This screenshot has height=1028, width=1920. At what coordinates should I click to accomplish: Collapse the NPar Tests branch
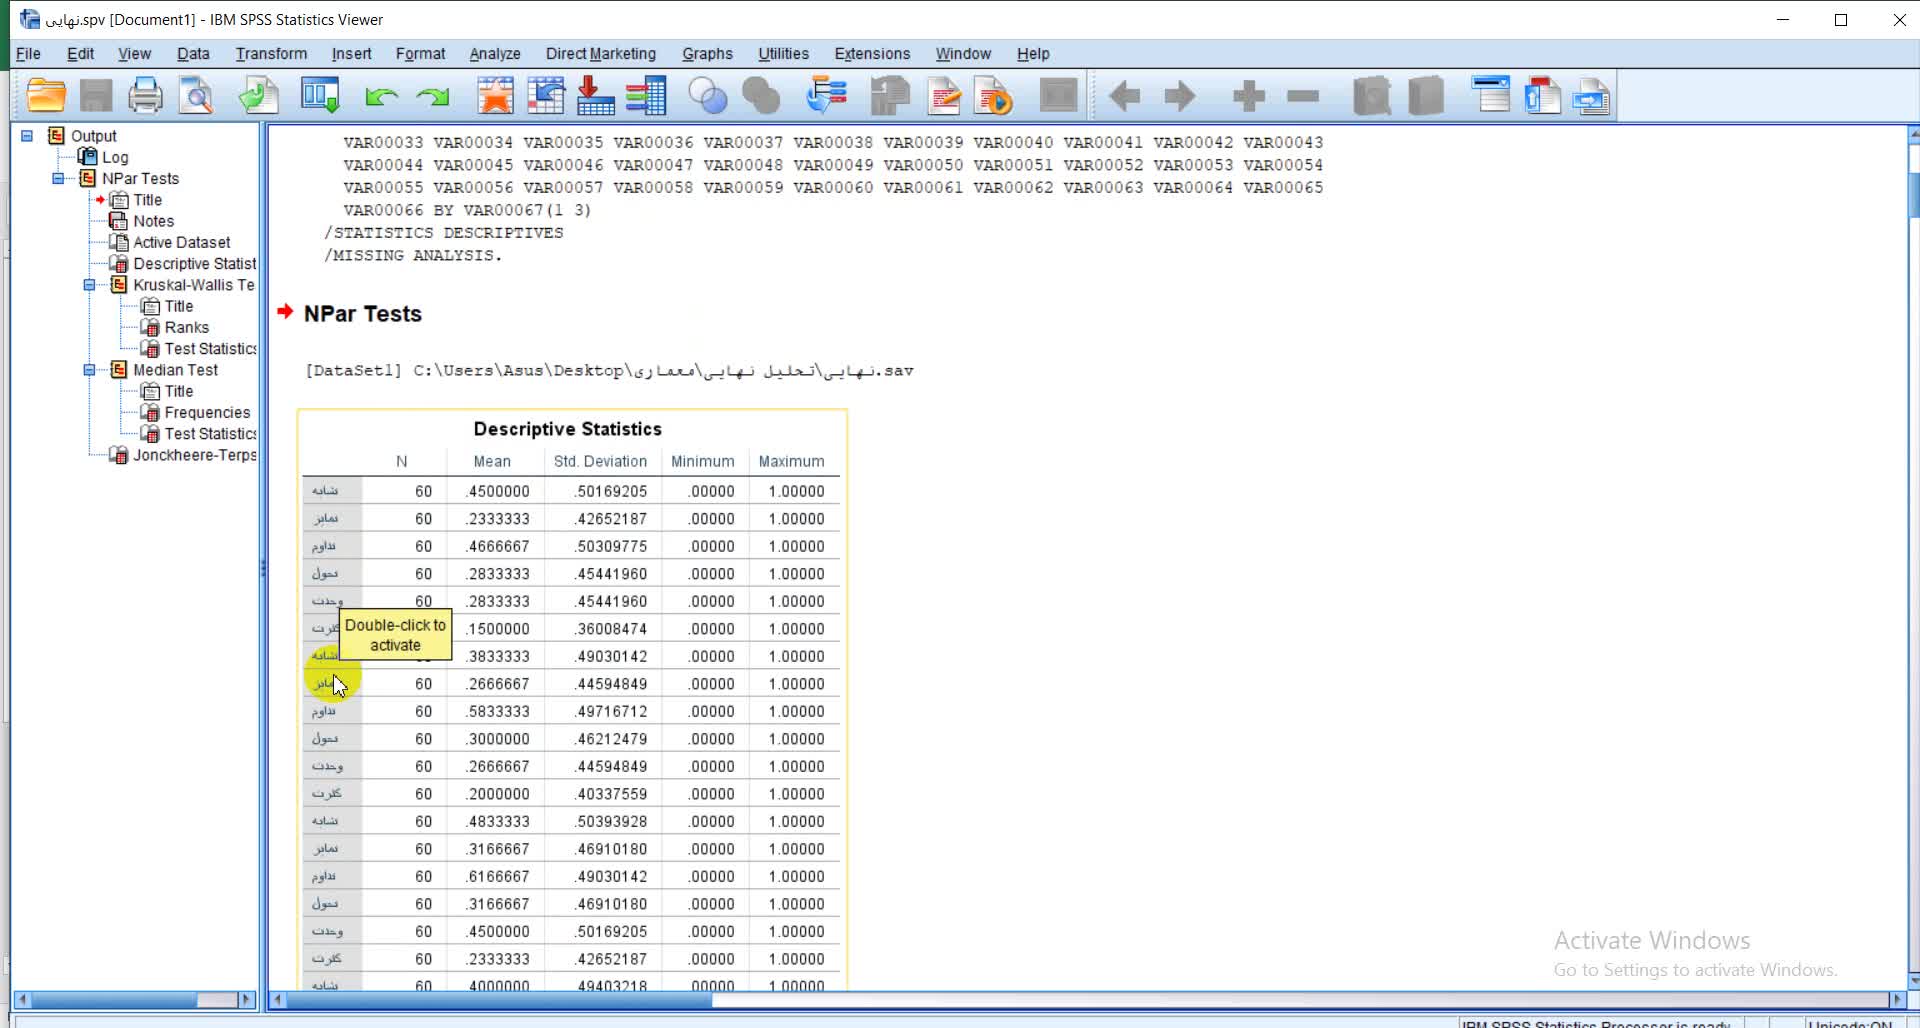(x=58, y=179)
